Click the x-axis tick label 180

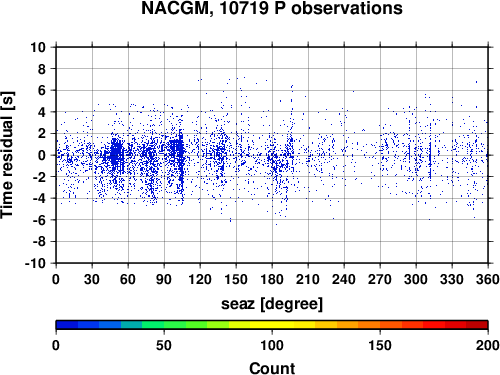tap(272, 279)
